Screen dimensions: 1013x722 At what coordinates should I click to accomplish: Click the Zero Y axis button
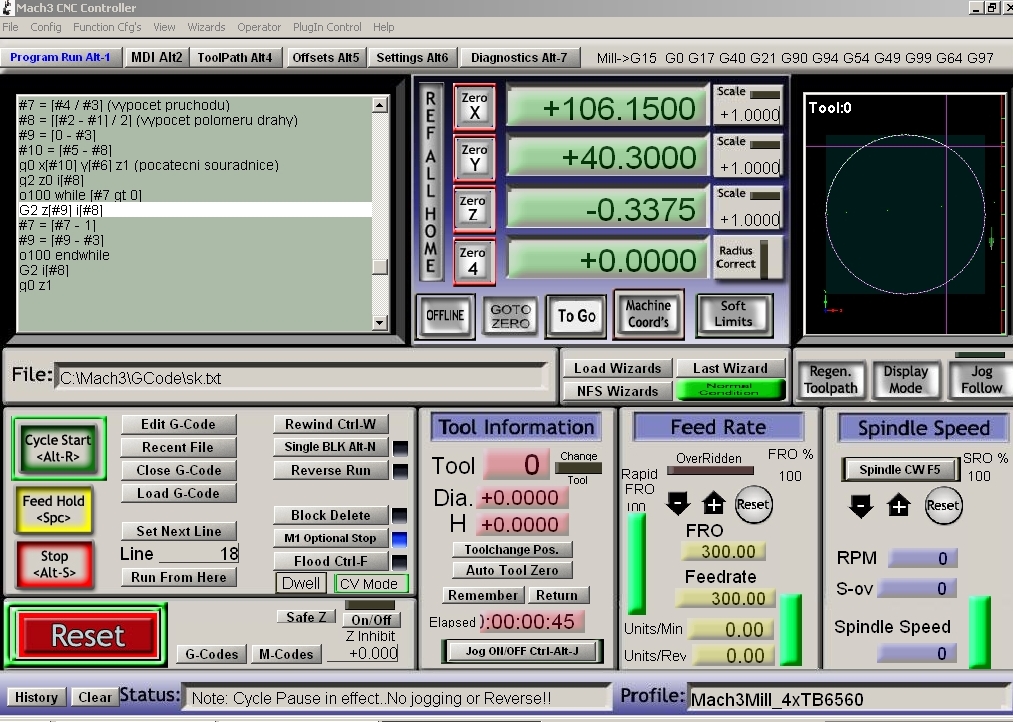(474, 157)
